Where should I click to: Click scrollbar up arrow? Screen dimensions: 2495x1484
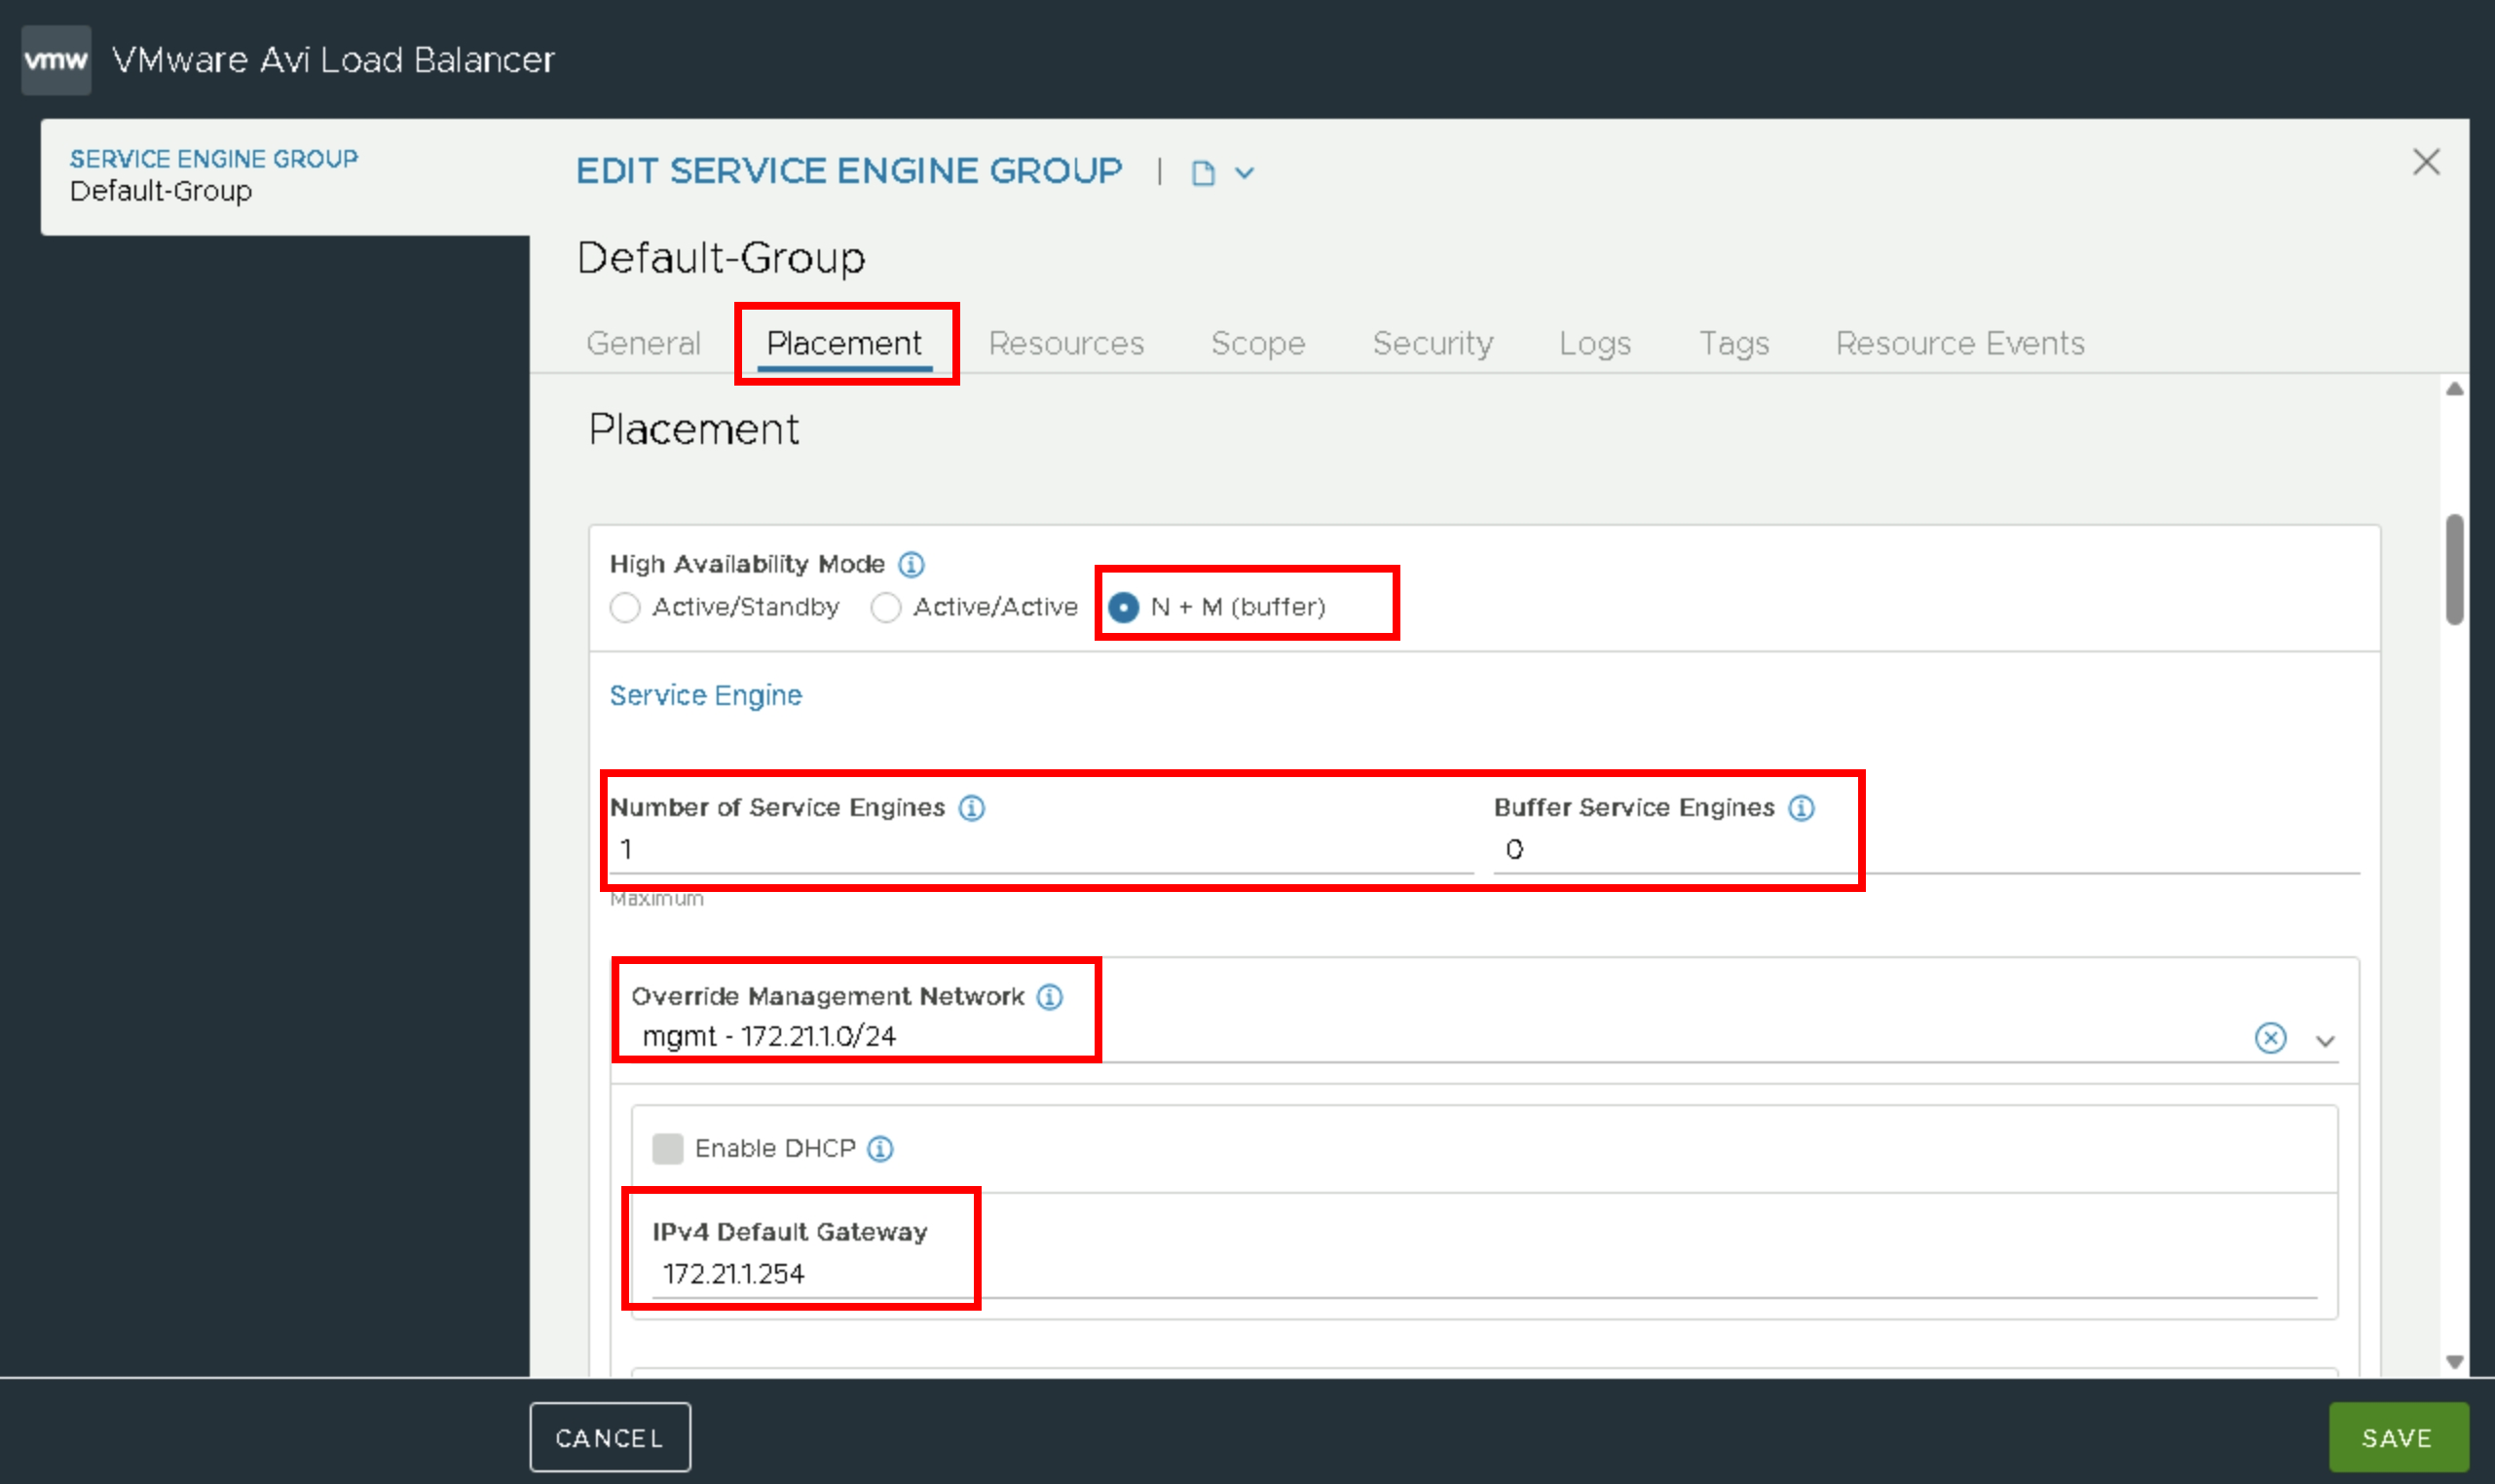(2454, 389)
